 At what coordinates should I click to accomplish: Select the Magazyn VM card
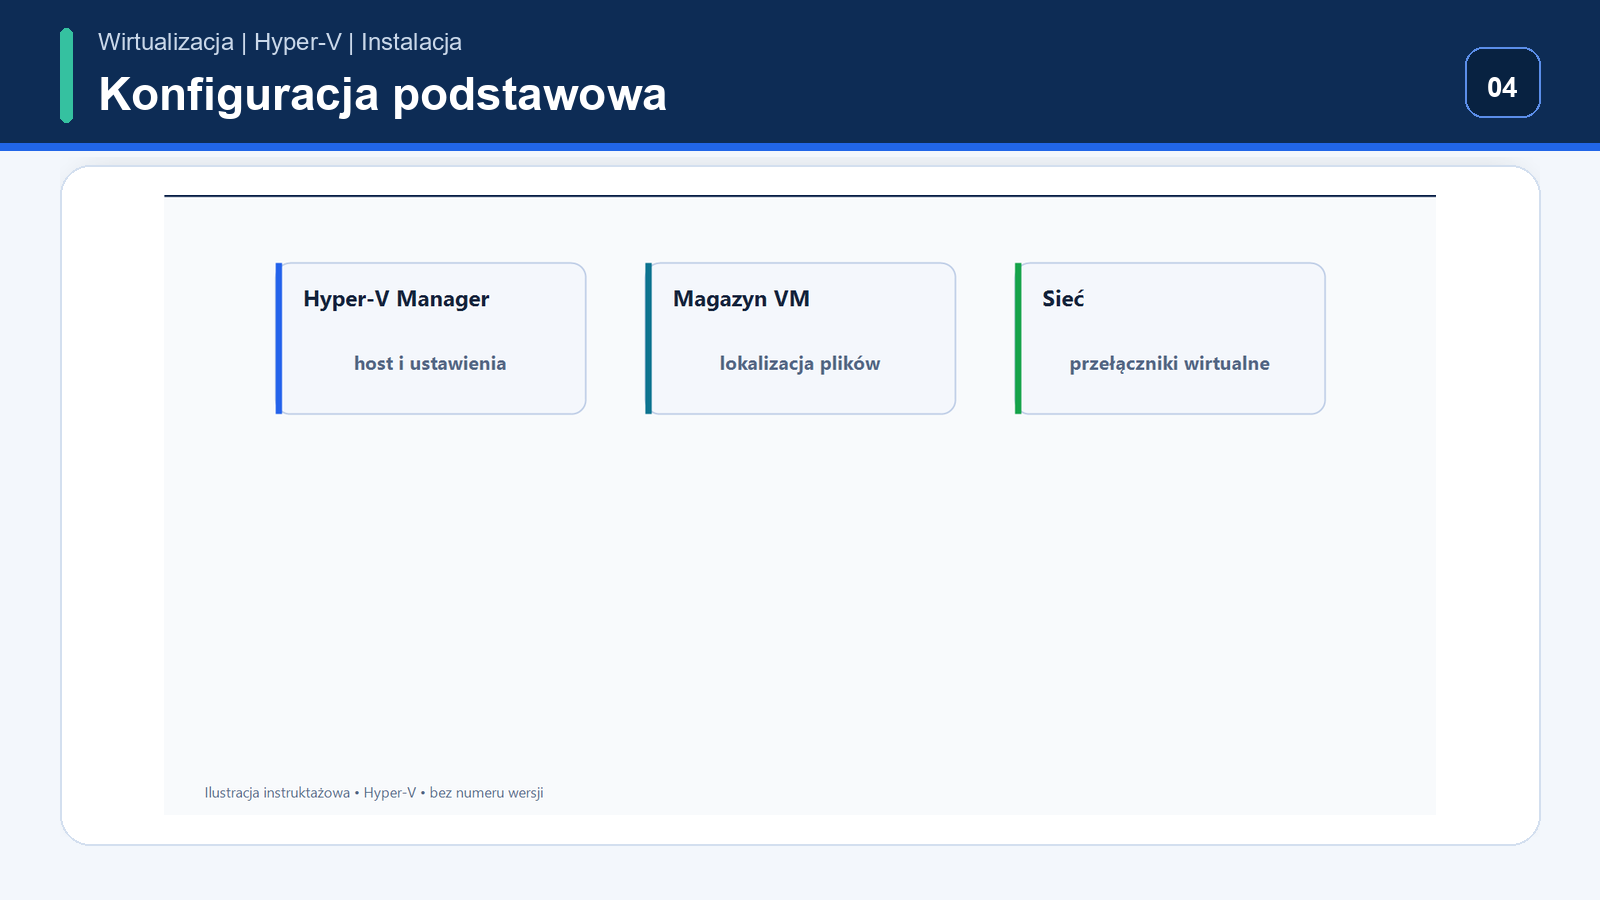pyautogui.click(x=800, y=338)
